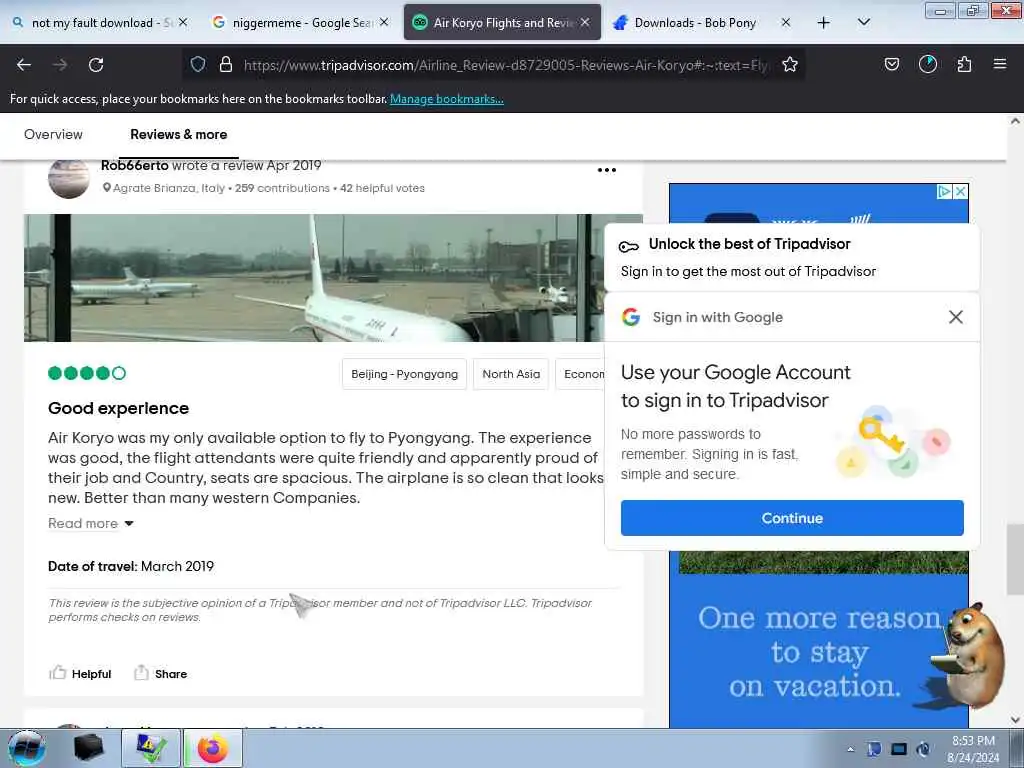Viewport: 1024px width, 768px height.
Task: Open the taskbar clock and date
Action: pyautogui.click(x=973, y=749)
